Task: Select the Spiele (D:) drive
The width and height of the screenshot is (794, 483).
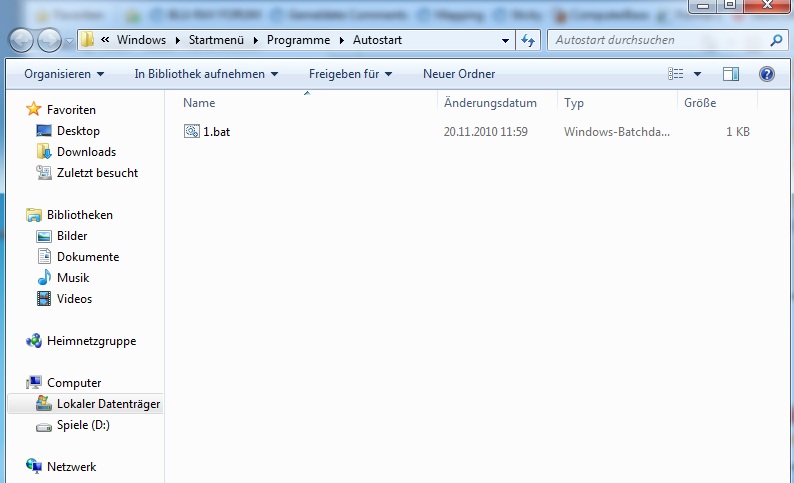Action: tap(83, 425)
